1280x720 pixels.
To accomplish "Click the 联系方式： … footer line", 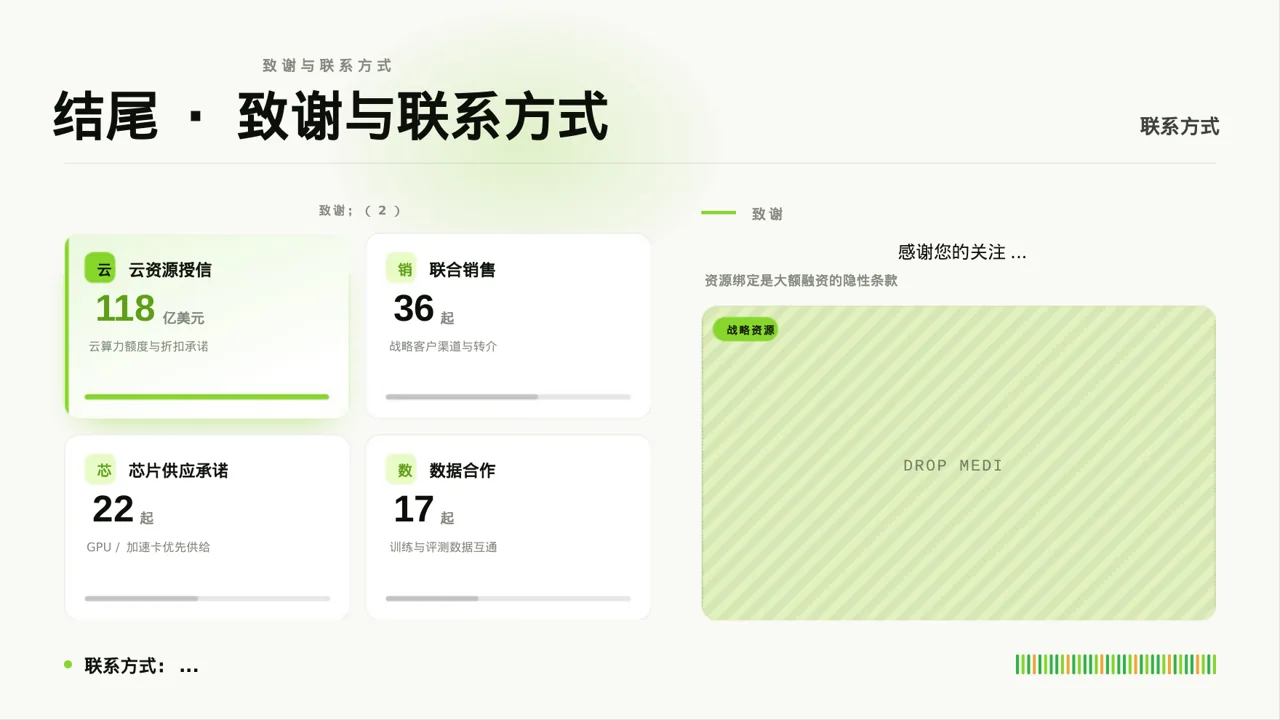I will tap(142, 666).
